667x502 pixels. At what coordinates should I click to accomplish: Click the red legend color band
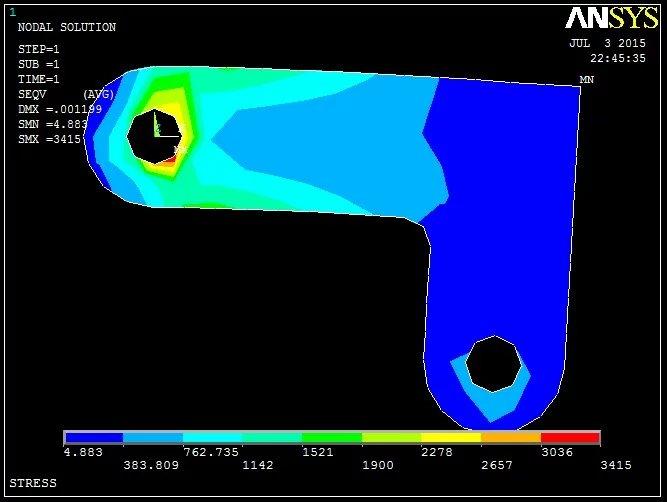coord(570,437)
